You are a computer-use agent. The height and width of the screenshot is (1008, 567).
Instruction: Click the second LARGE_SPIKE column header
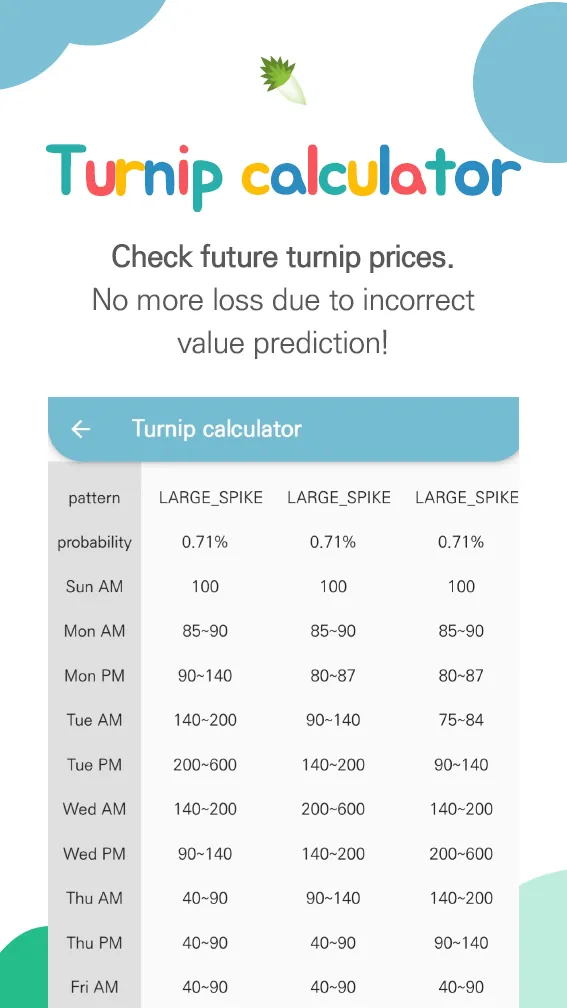[x=339, y=498]
